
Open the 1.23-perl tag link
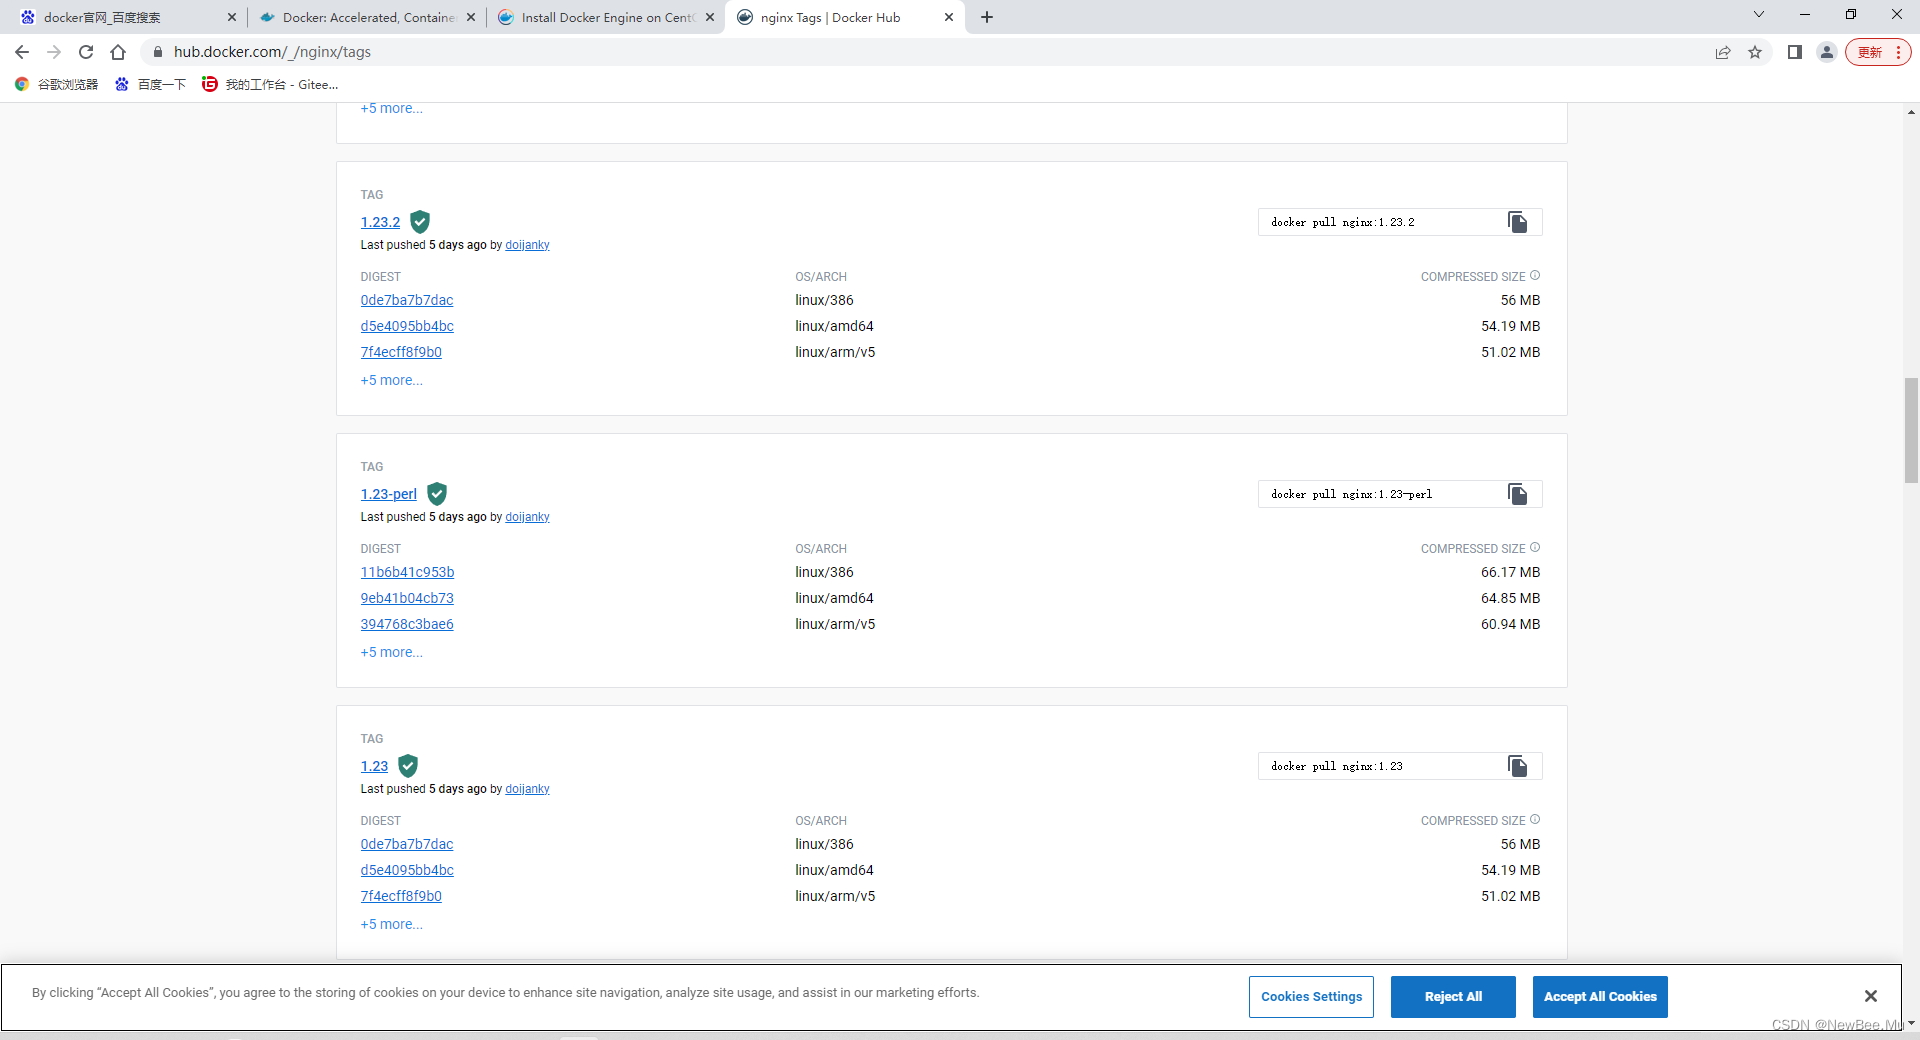pyautogui.click(x=389, y=494)
